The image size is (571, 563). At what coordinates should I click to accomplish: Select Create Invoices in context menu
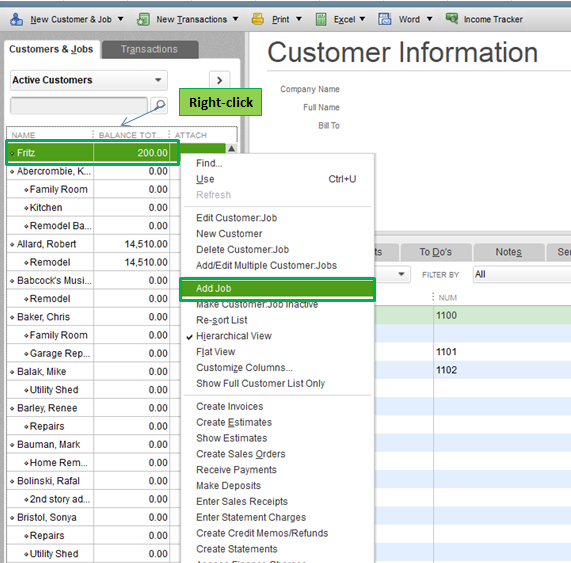tap(229, 406)
